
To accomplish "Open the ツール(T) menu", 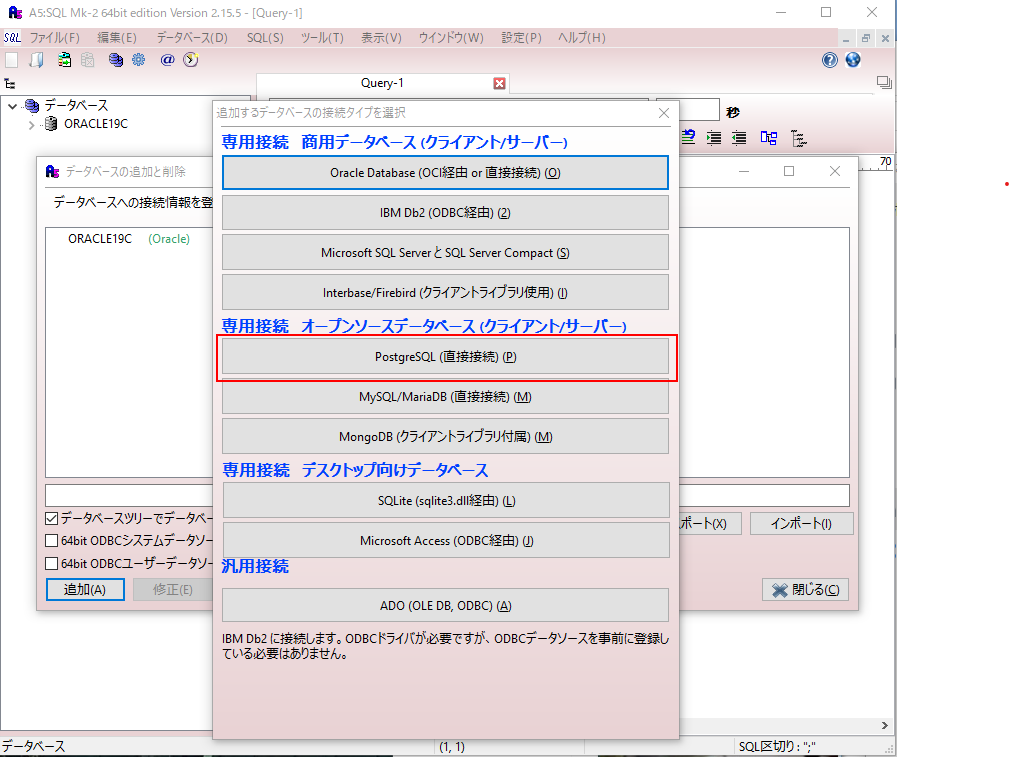I will [321, 38].
